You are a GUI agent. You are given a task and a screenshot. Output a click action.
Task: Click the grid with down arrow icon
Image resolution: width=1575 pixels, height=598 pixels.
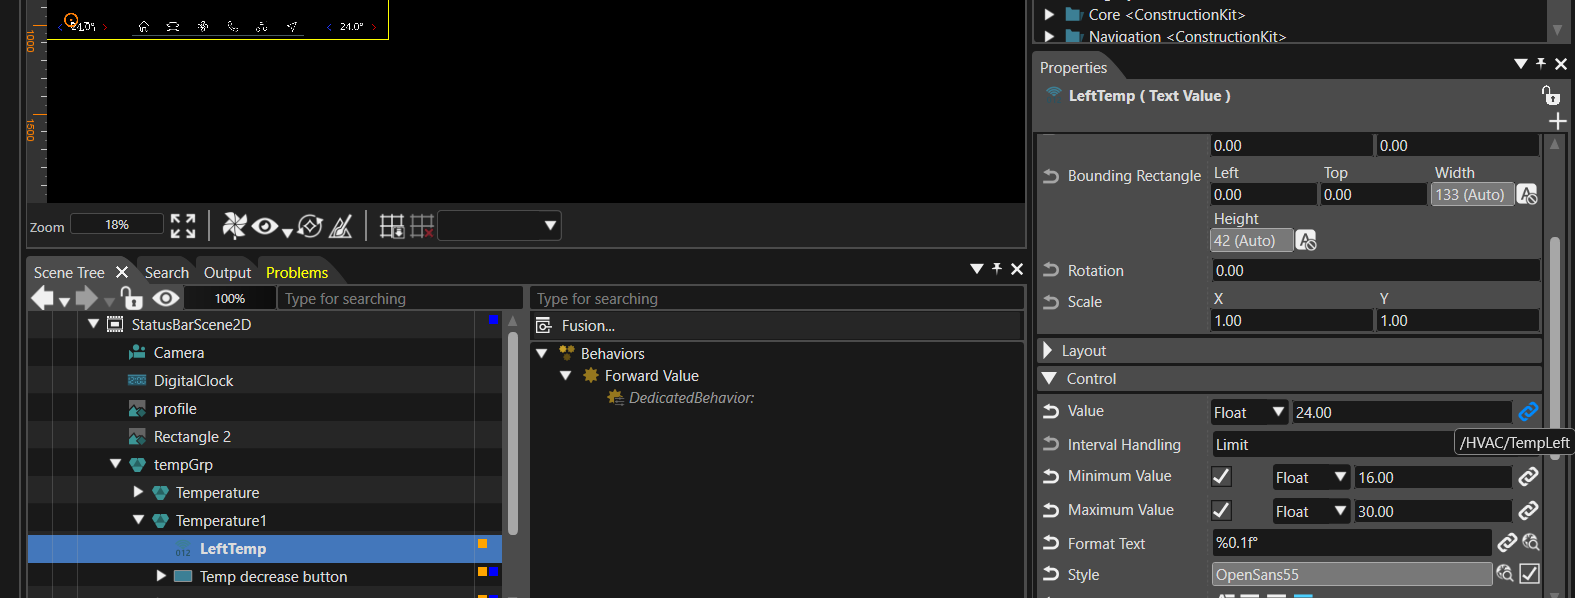tap(392, 226)
